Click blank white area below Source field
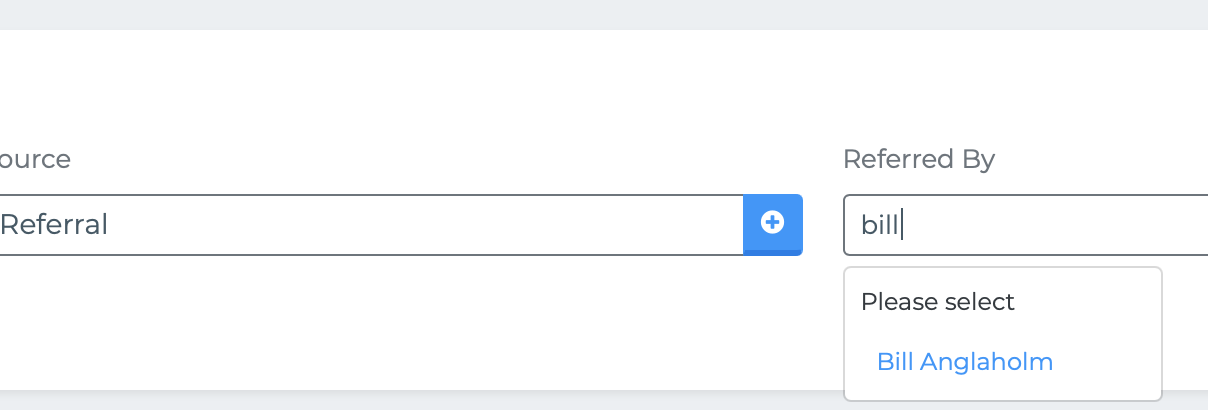 click(400, 320)
